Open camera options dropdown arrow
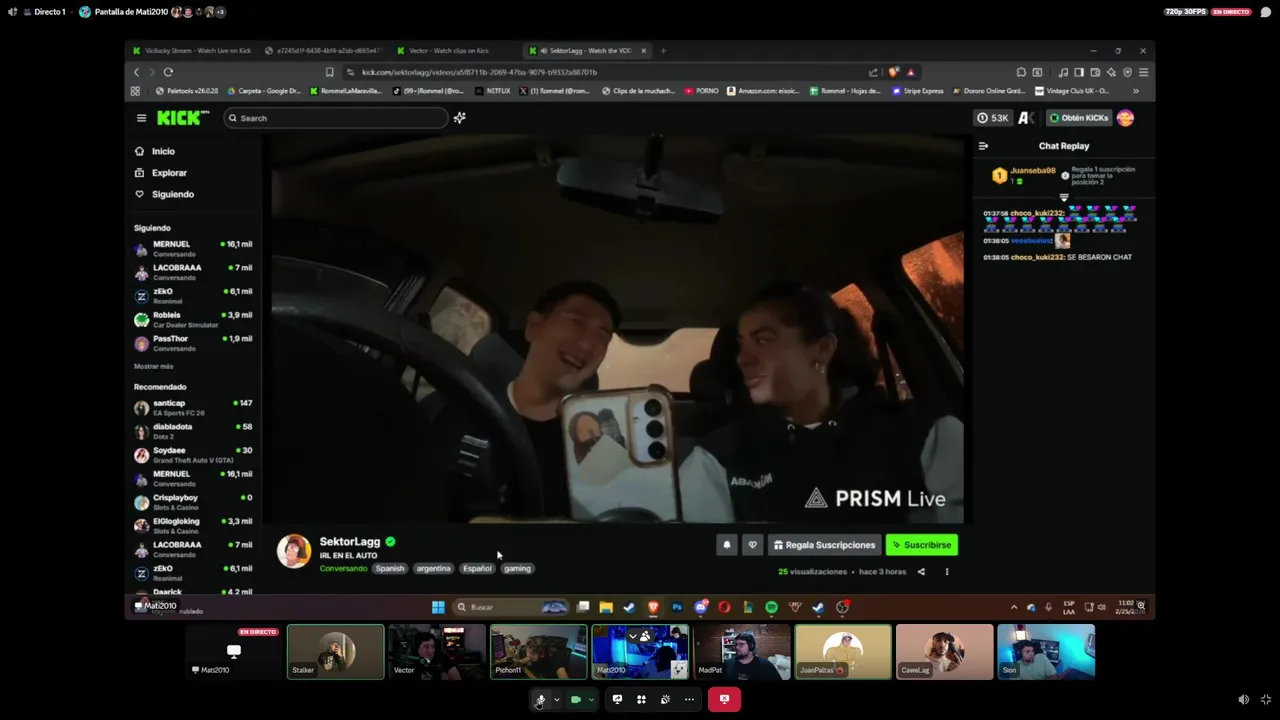 click(x=591, y=700)
